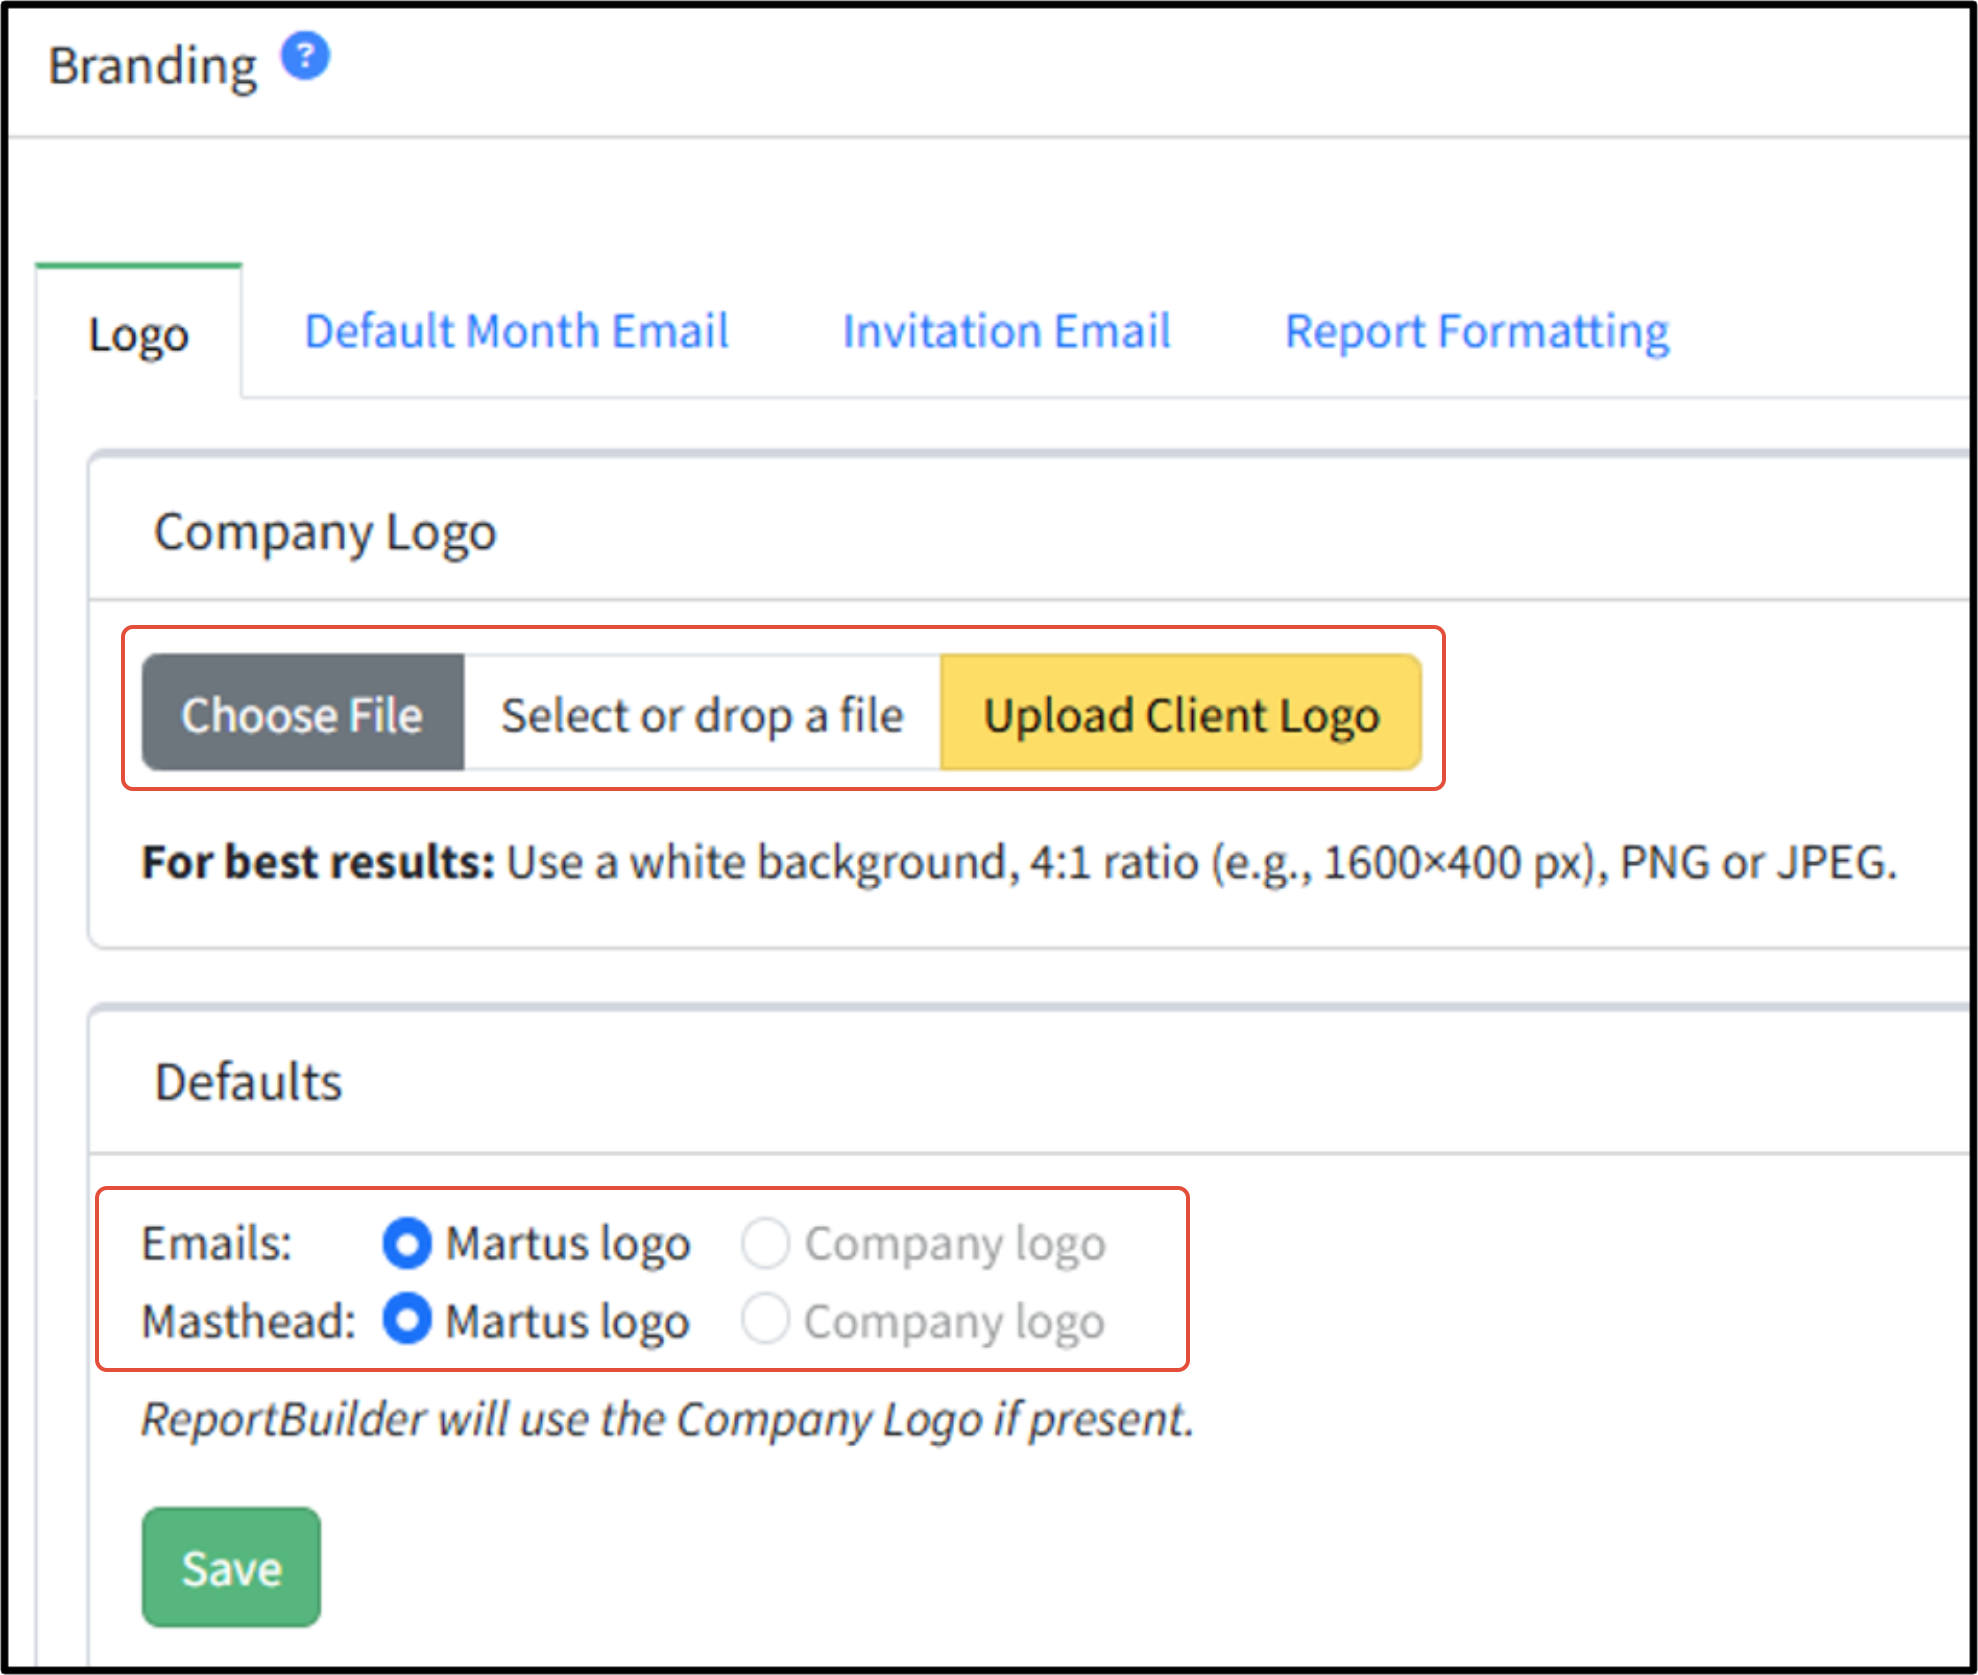
Task: Click the Upload Client Logo button
Action: (1181, 713)
